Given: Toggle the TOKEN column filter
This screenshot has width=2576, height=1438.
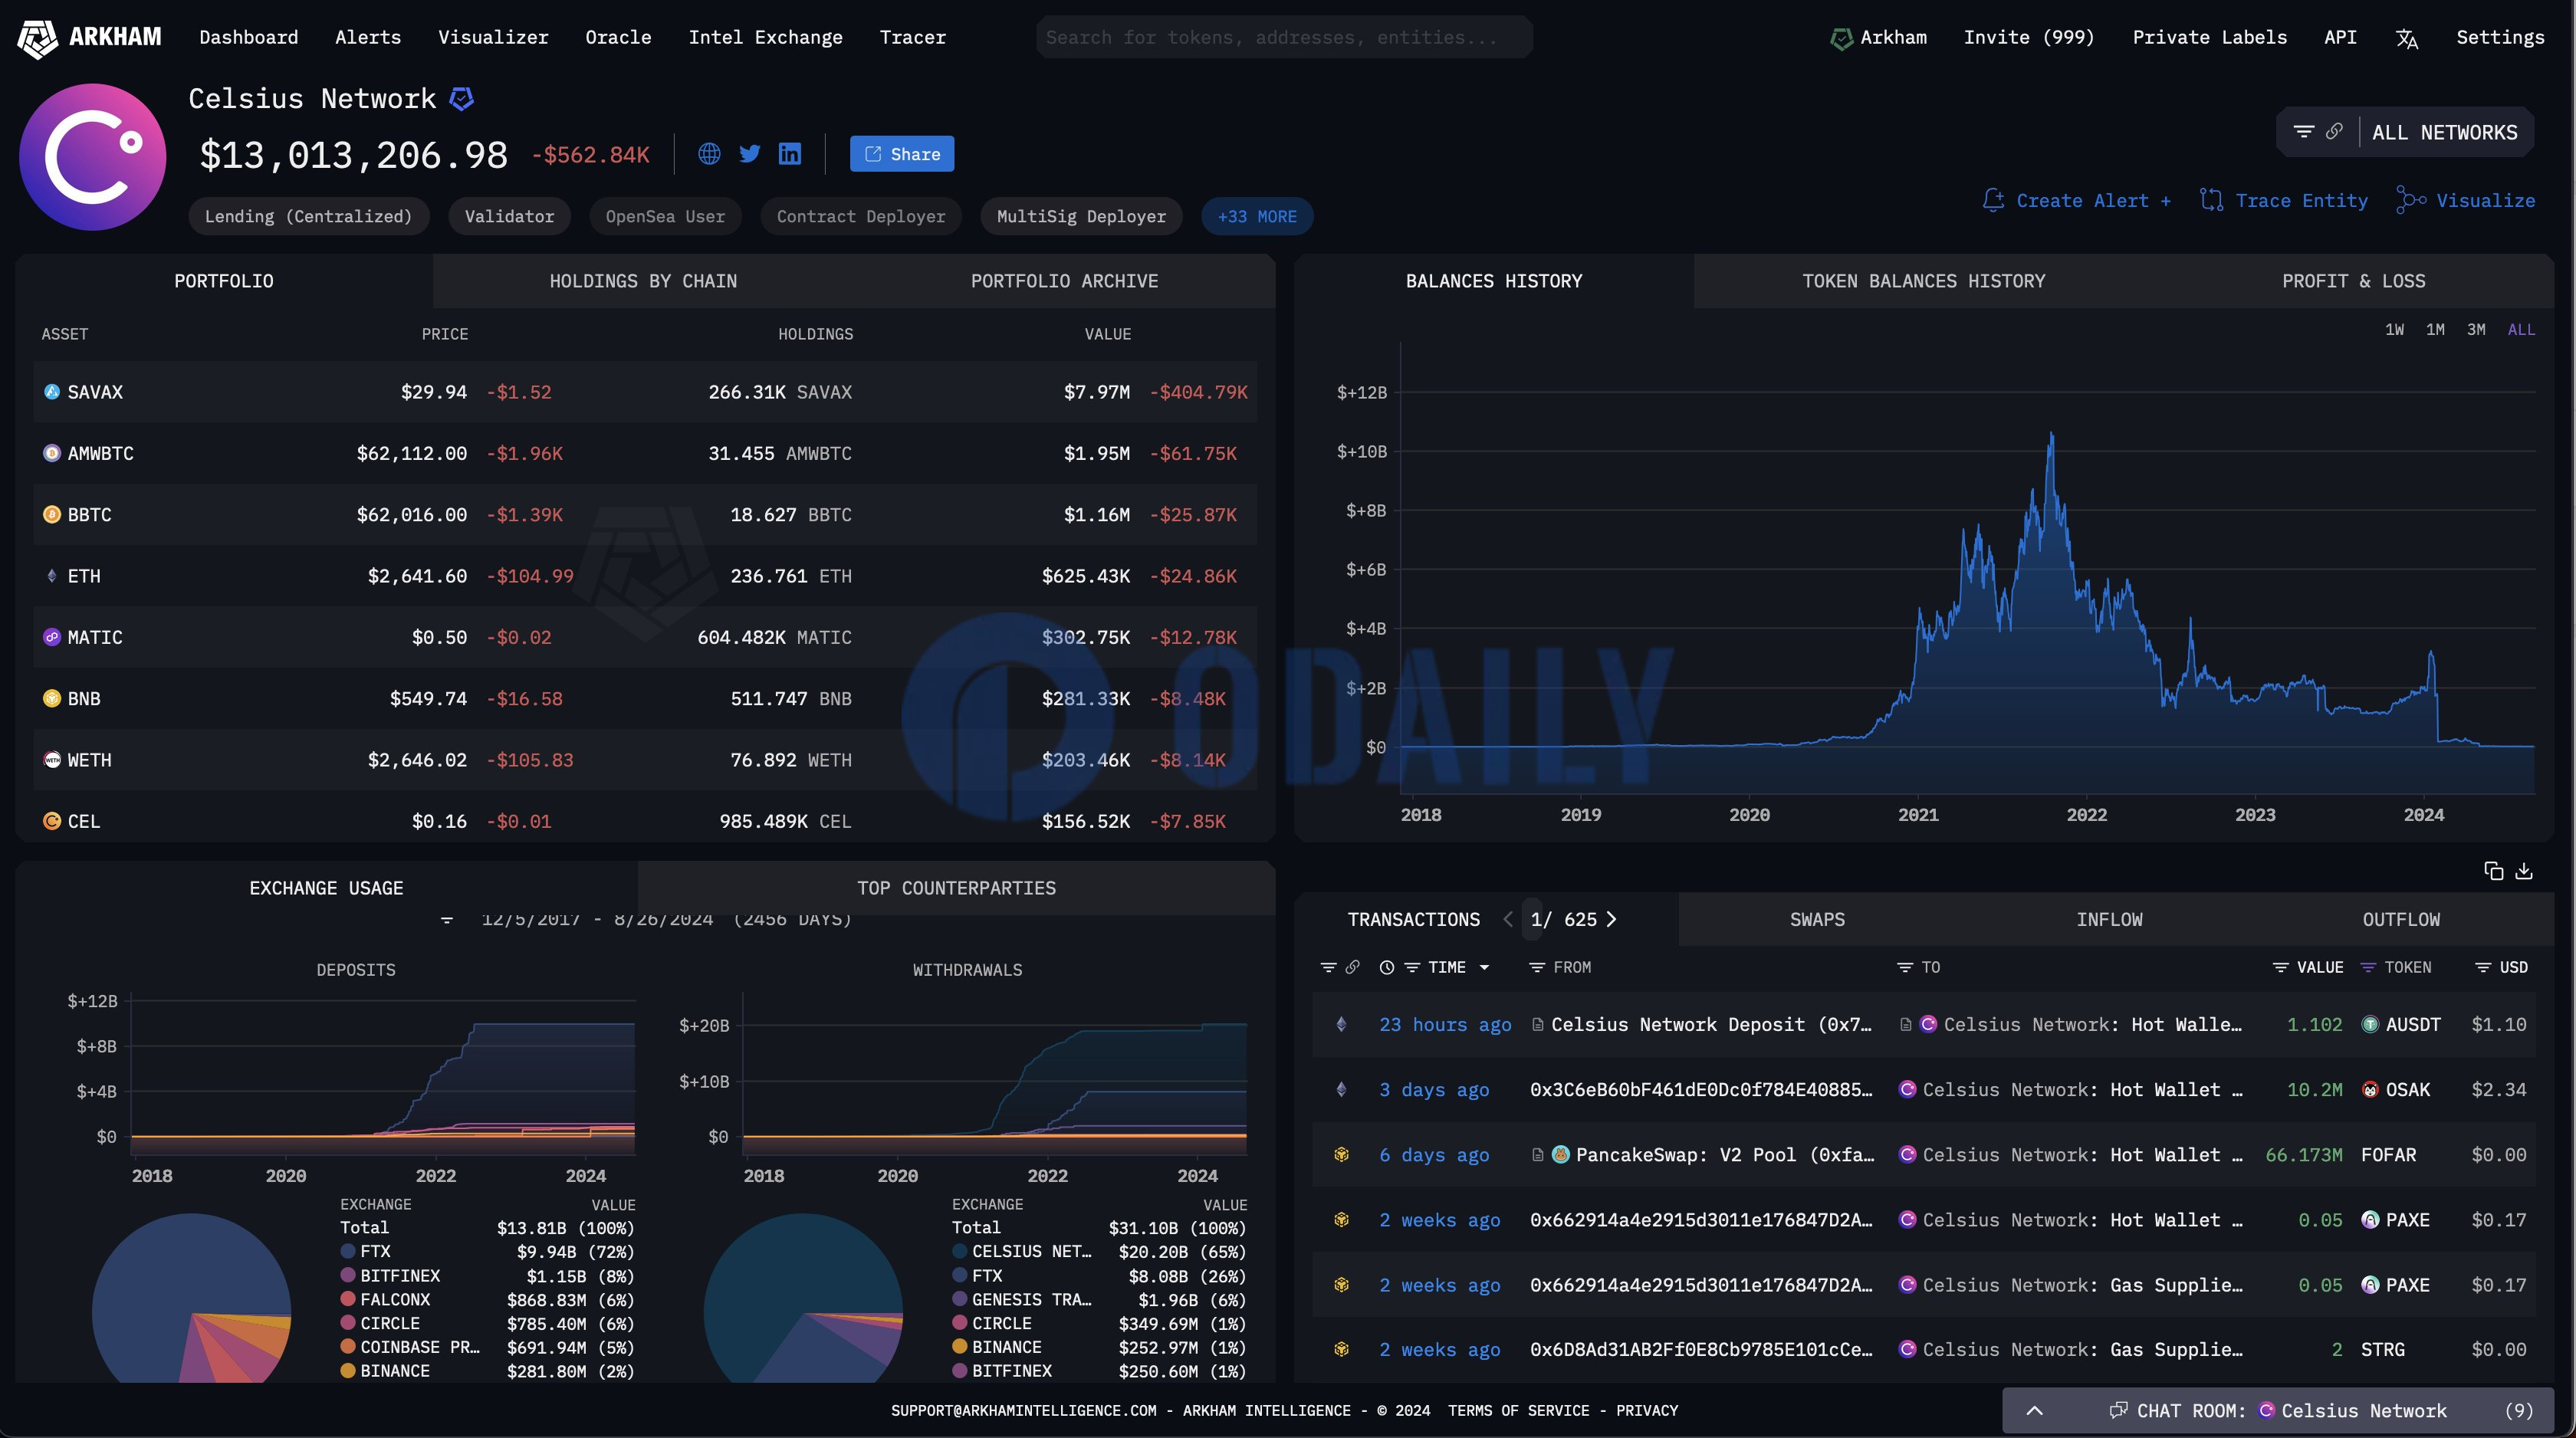Looking at the screenshot, I should (2368, 967).
